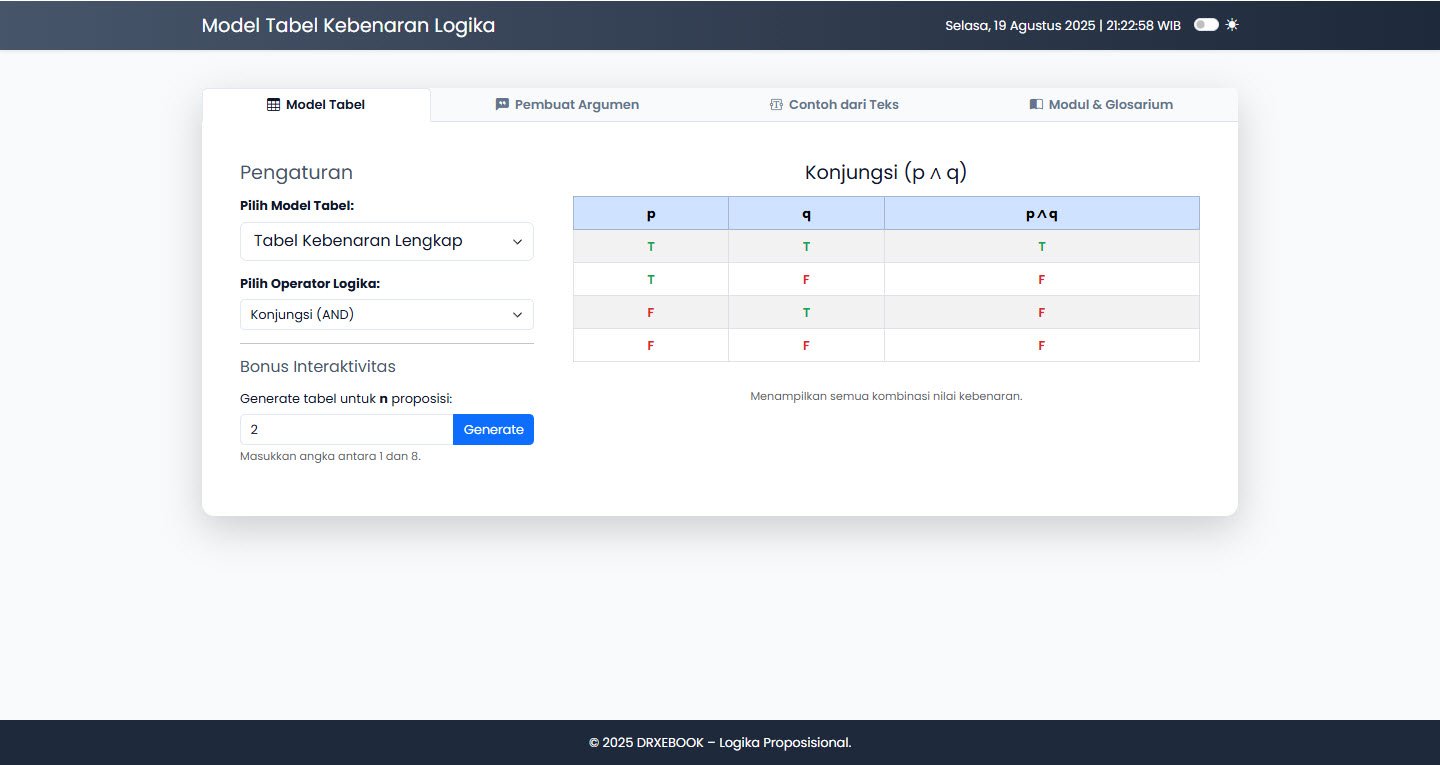Click the Bonus Interaktivitas heading
1440x765 pixels.
point(318,366)
